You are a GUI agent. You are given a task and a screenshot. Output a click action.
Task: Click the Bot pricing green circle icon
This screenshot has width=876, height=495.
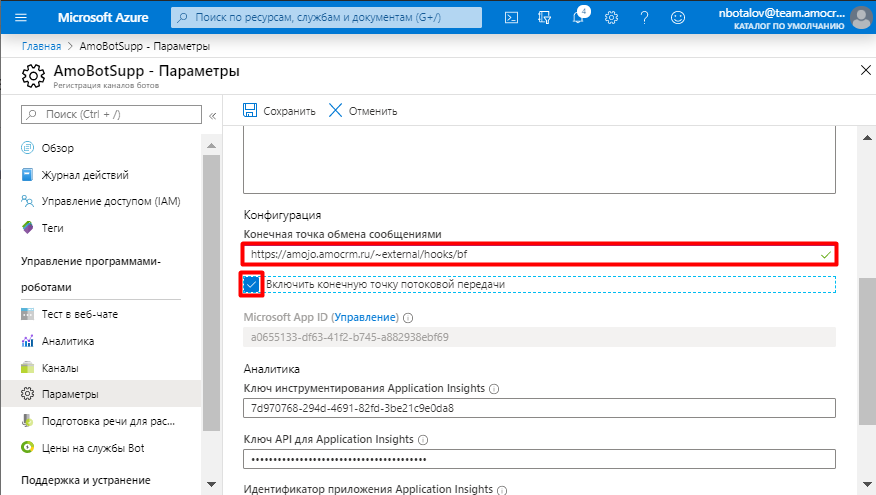[27, 448]
